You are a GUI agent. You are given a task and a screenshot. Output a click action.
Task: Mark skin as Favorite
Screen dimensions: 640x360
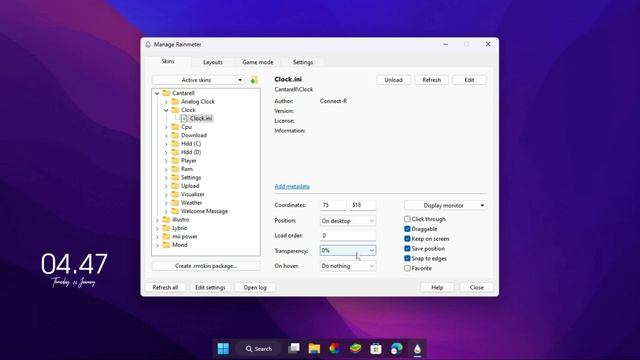point(407,268)
